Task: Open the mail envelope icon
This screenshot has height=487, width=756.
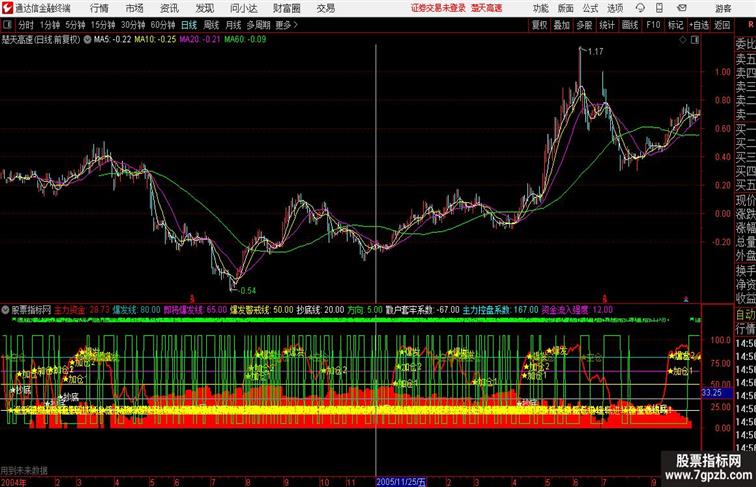Action: coord(682,8)
